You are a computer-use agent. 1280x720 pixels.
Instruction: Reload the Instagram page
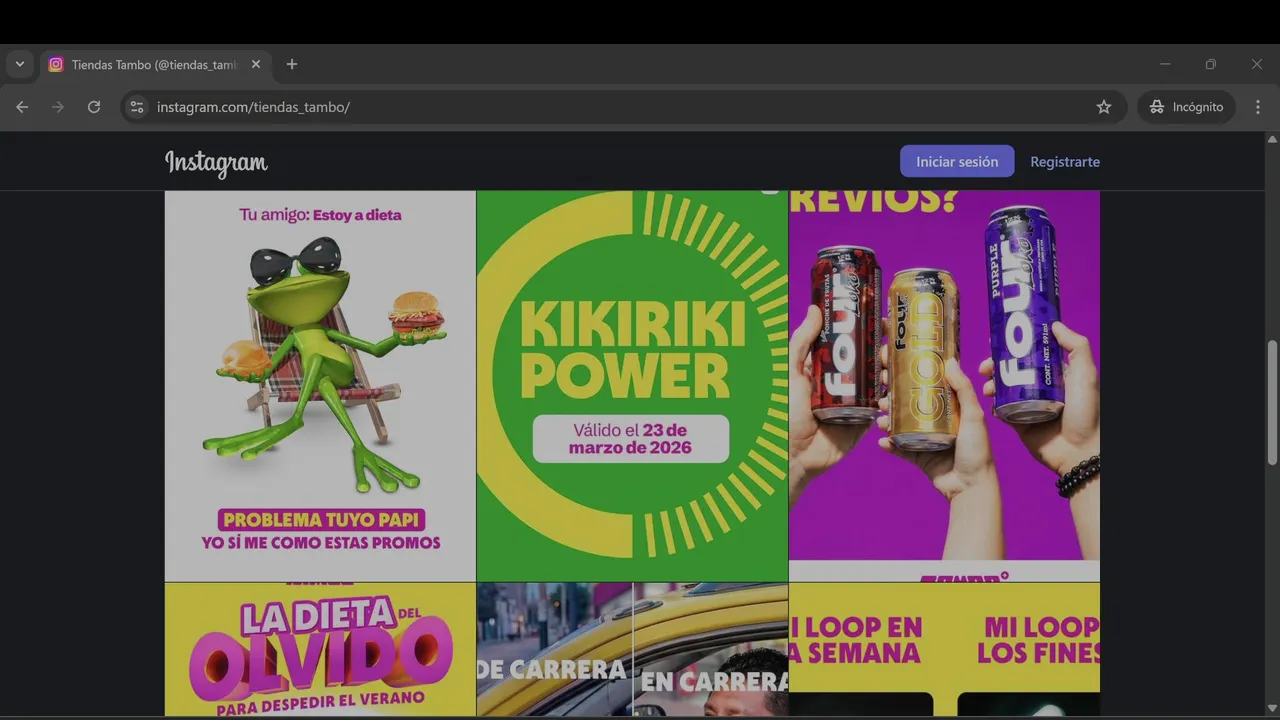(x=94, y=107)
